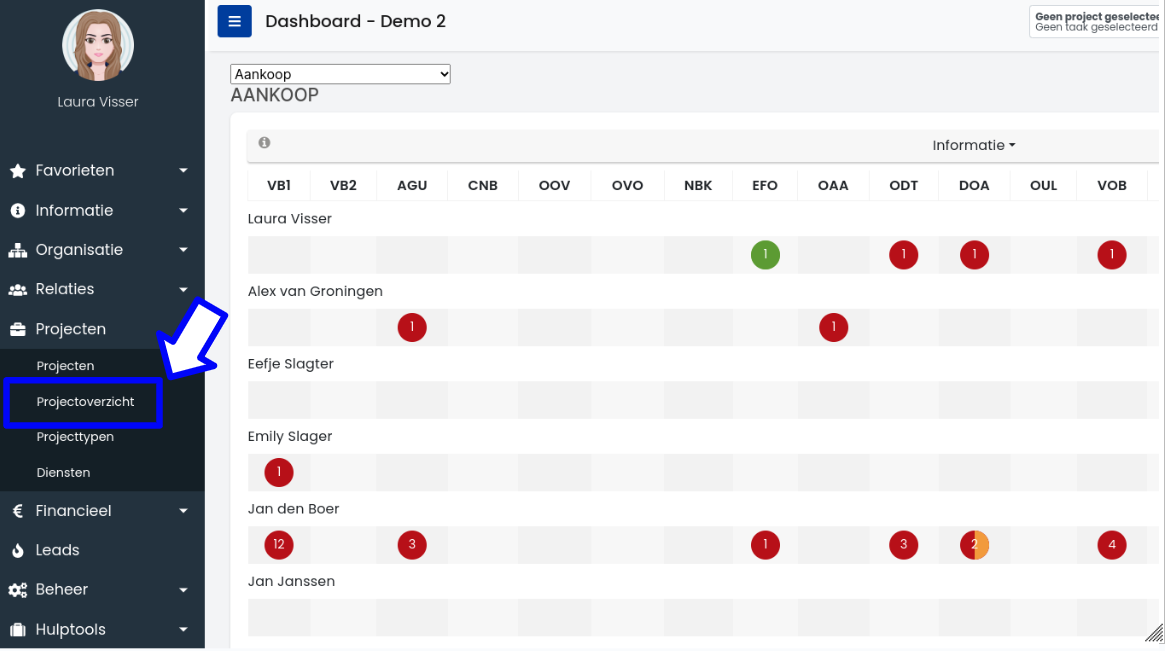The height and width of the screenshot is (651, 1165).
Task: Click the red 12 badge under VB1
Action: pyautogui.click(x=279, y=545)
